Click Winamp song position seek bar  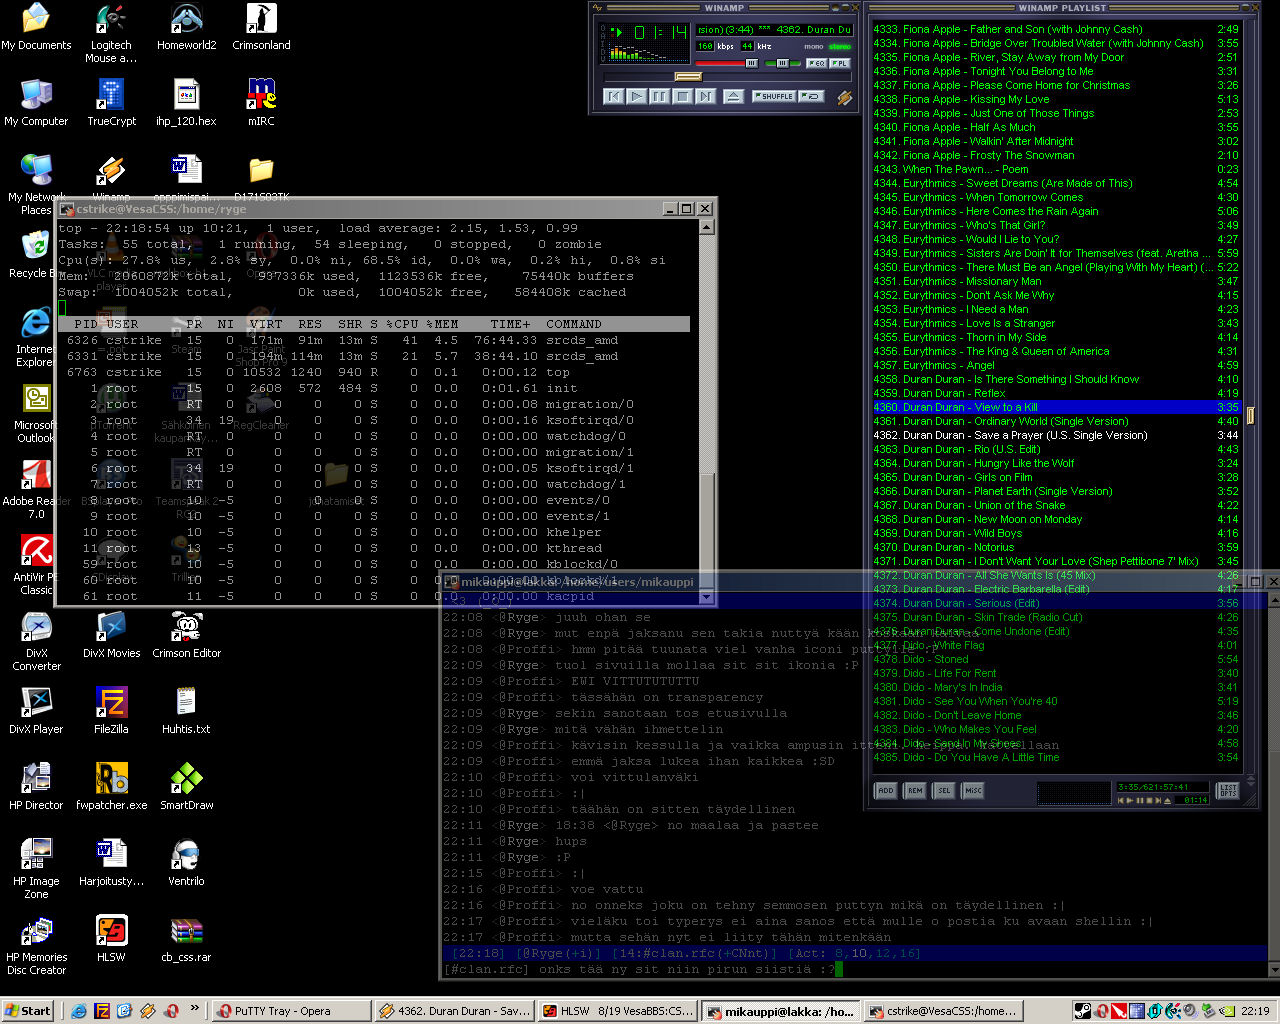point(728,76)
